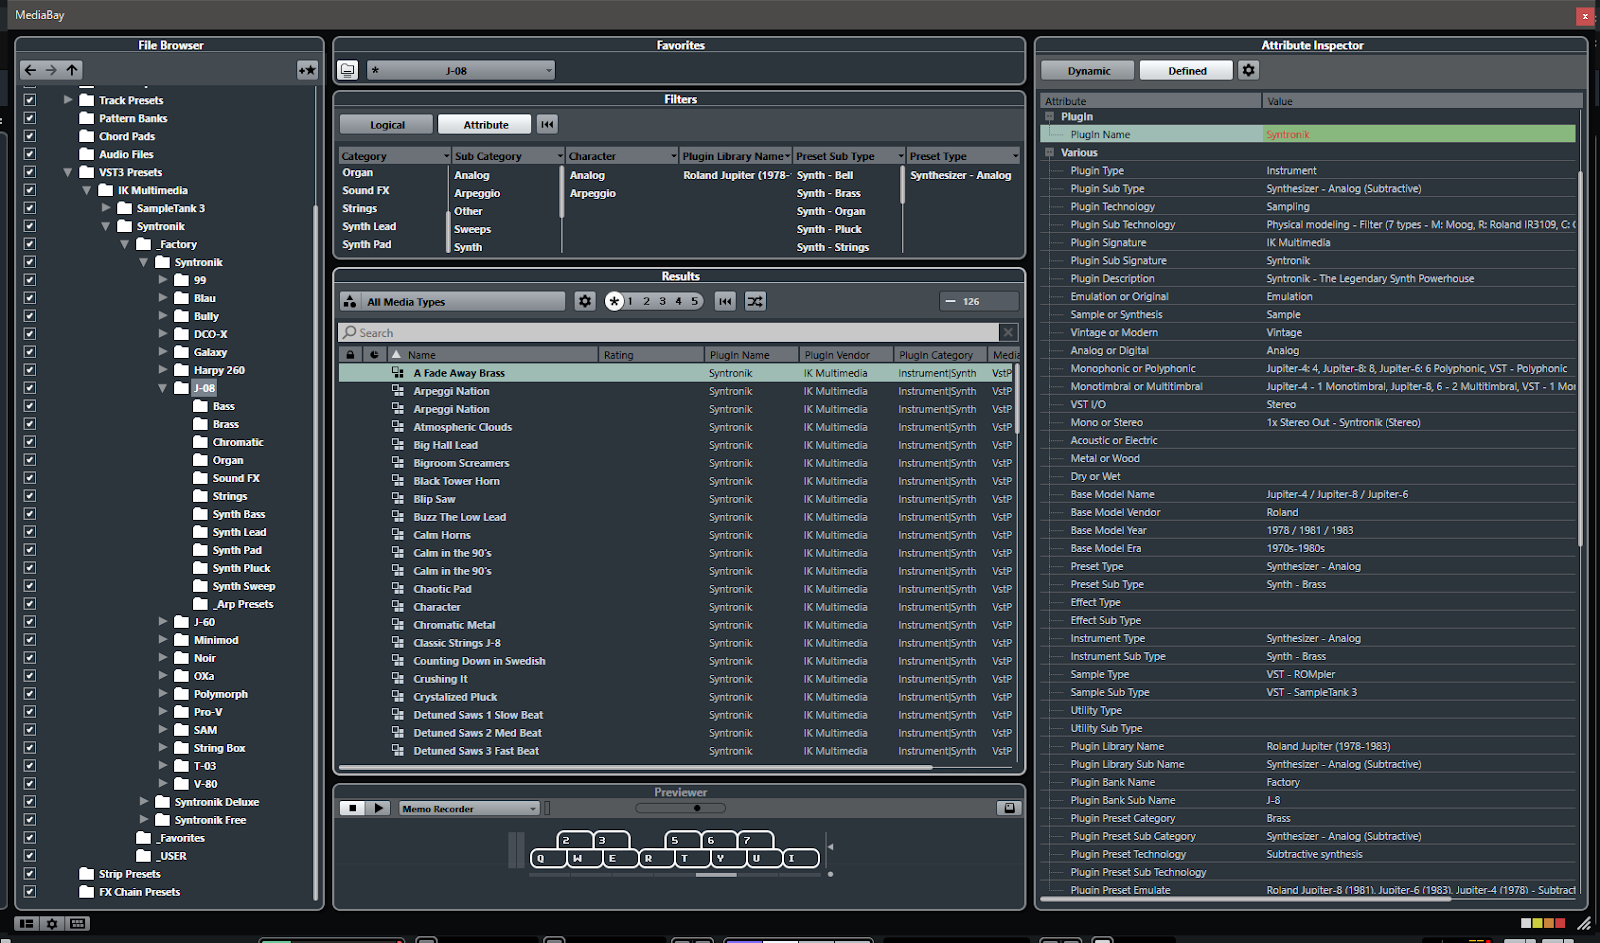Open Results settings gear icon
The width and height of the screenshot is (1600, 943).
click(585, 301)
